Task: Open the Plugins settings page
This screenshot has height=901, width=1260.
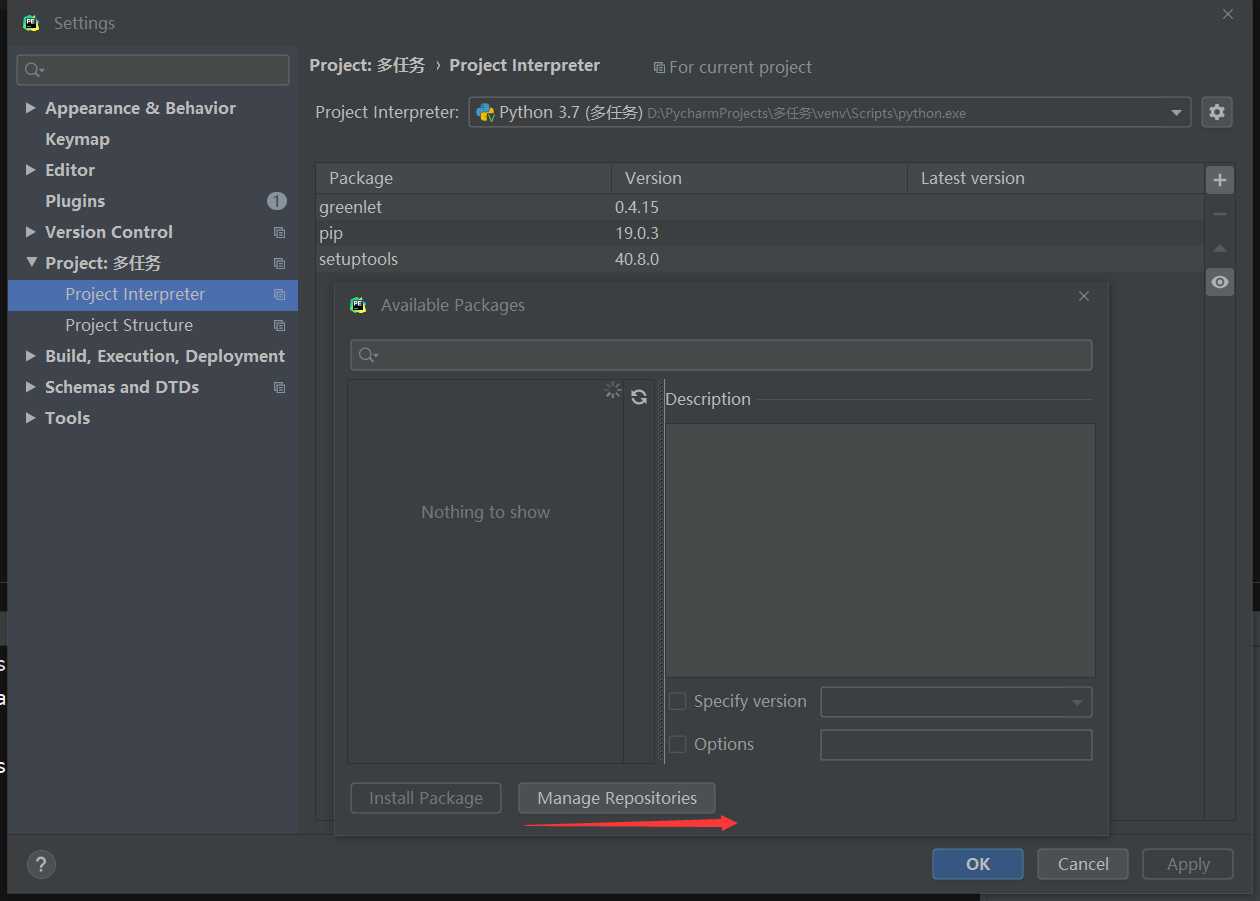Action: (75, 201)
